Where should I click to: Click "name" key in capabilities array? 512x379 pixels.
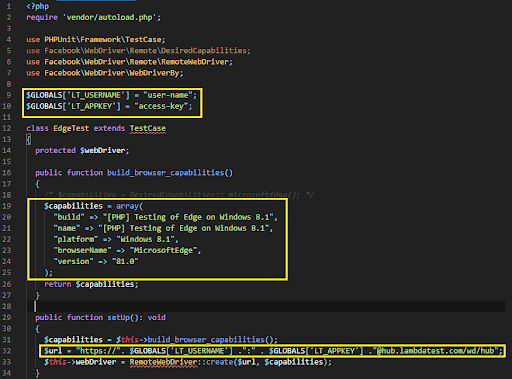pos(67,228)
